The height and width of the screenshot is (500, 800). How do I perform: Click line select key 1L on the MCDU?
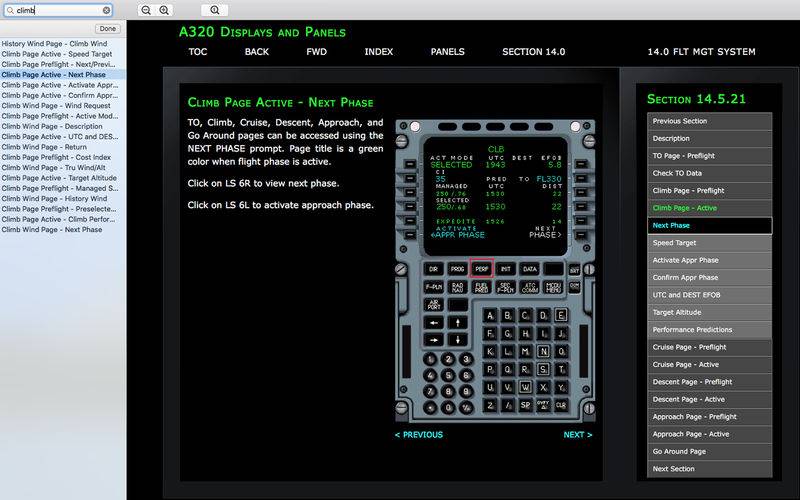tap(410, 164)
